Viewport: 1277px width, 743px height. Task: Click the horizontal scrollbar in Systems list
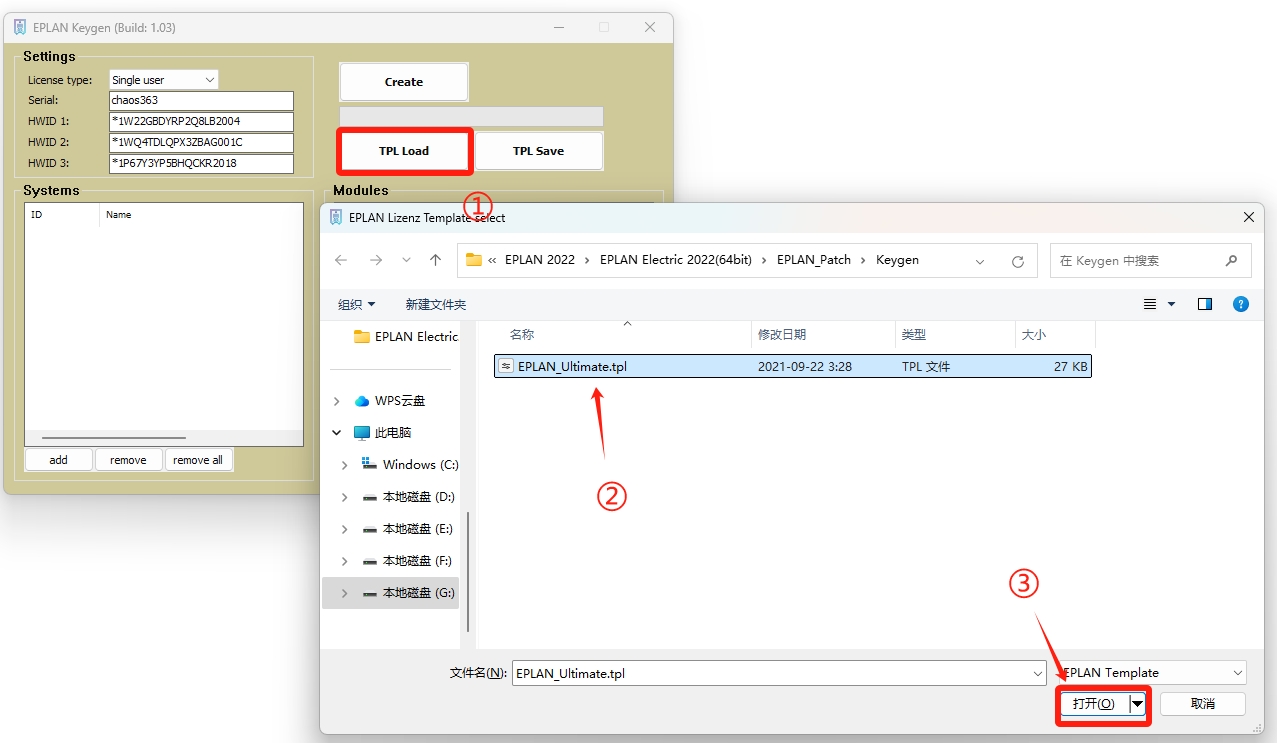tap(114, 438)
